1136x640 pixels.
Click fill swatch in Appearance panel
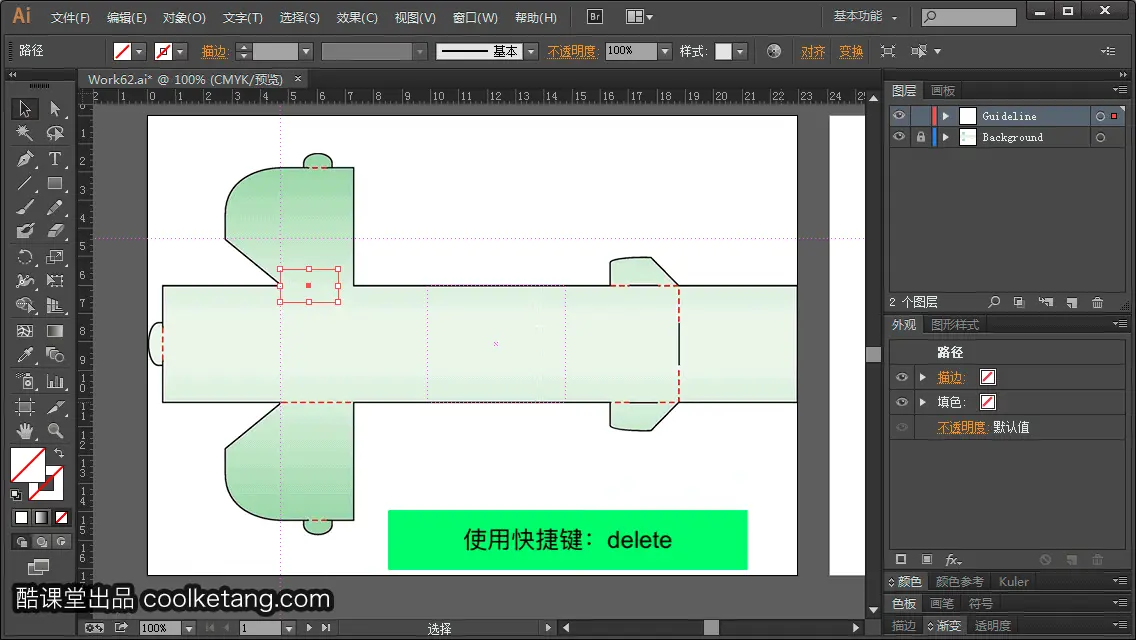pos(987,402)
